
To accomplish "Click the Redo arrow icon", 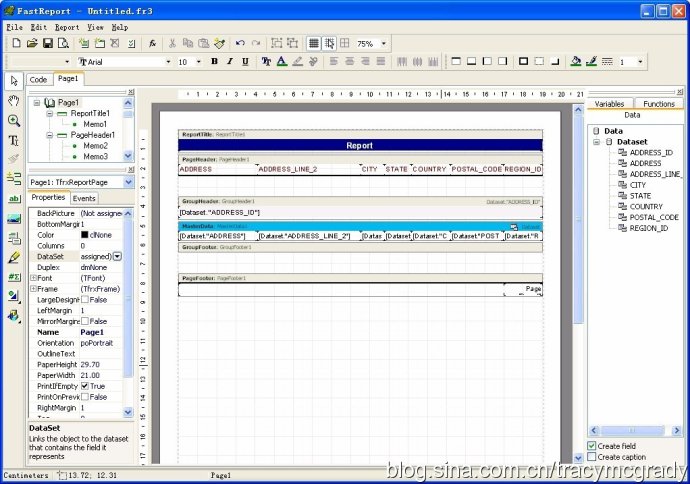I will (x=256, y=43).
